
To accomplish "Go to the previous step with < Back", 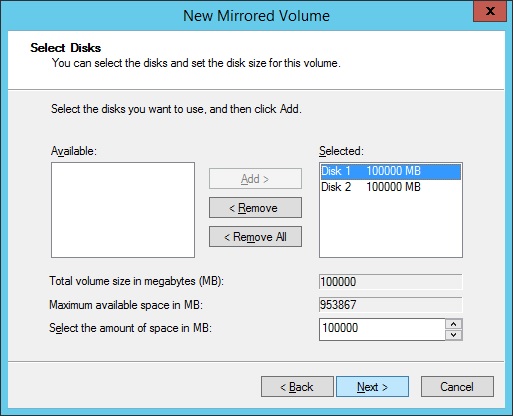I will click(297, 387).
